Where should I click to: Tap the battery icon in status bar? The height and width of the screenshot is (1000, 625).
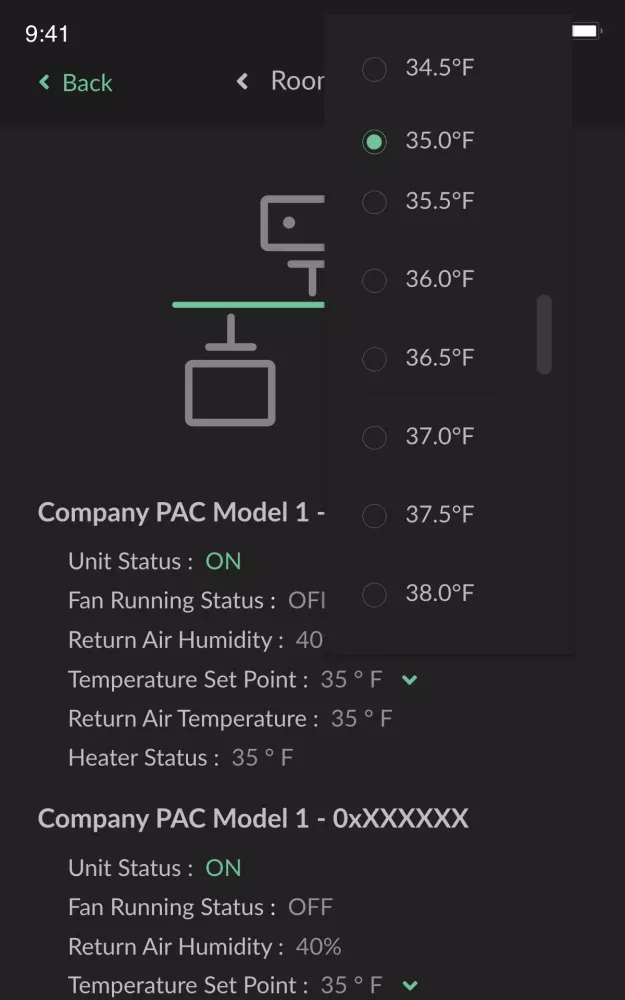pos(585,31)
